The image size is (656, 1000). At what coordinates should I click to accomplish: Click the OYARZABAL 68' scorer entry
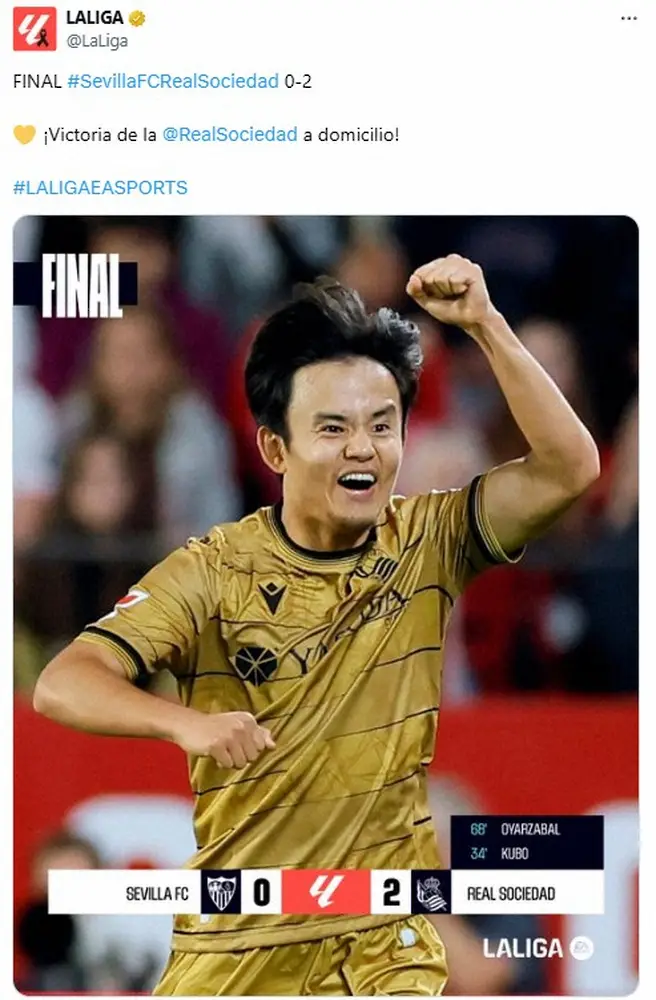tap(515, 829)
